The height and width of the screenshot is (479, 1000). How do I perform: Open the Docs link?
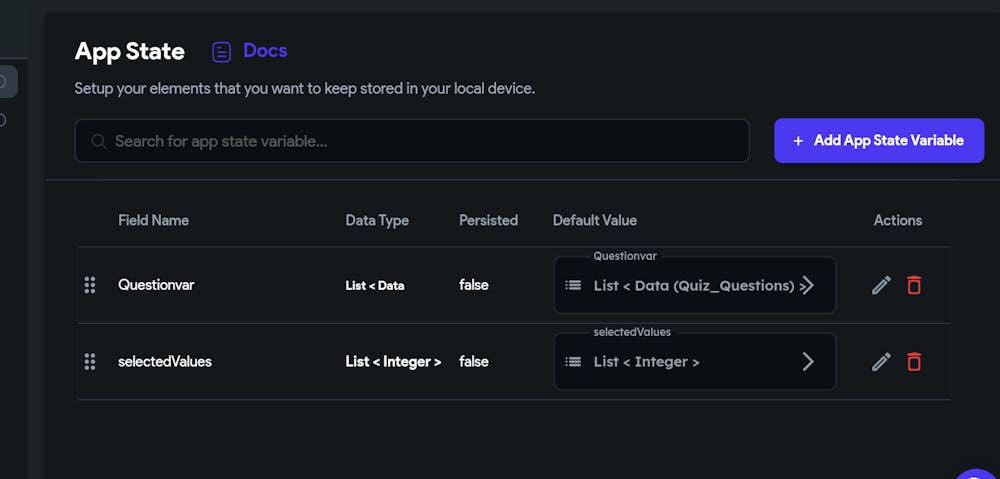[x=265, y=51]
